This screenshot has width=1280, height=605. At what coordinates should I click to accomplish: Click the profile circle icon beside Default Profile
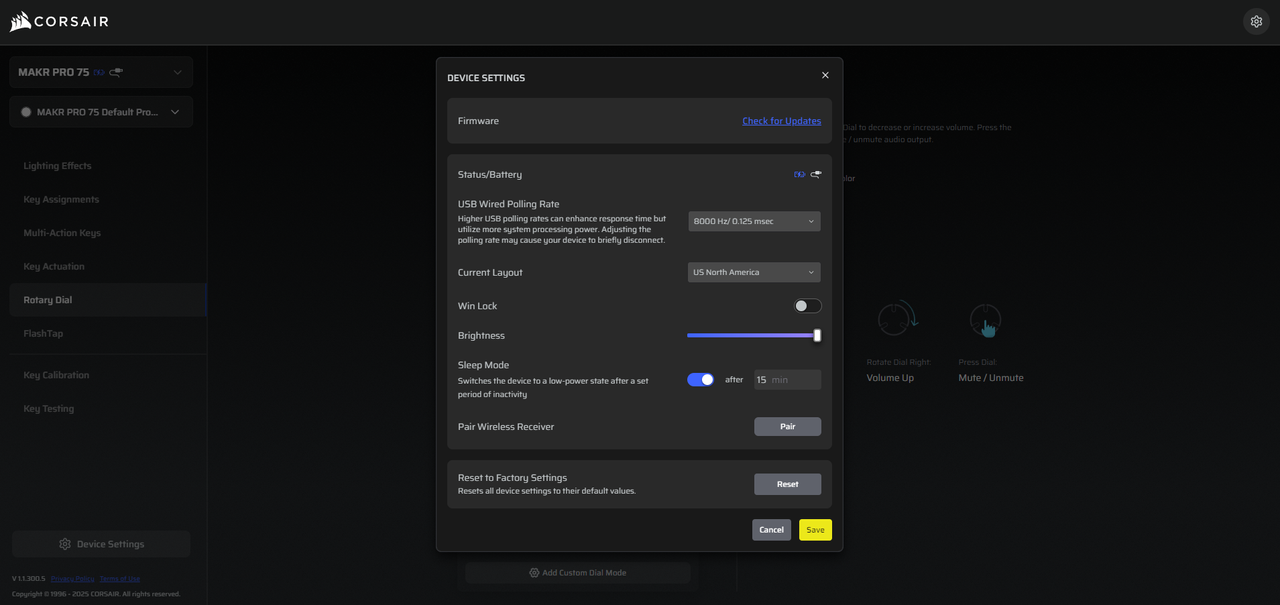26,112
